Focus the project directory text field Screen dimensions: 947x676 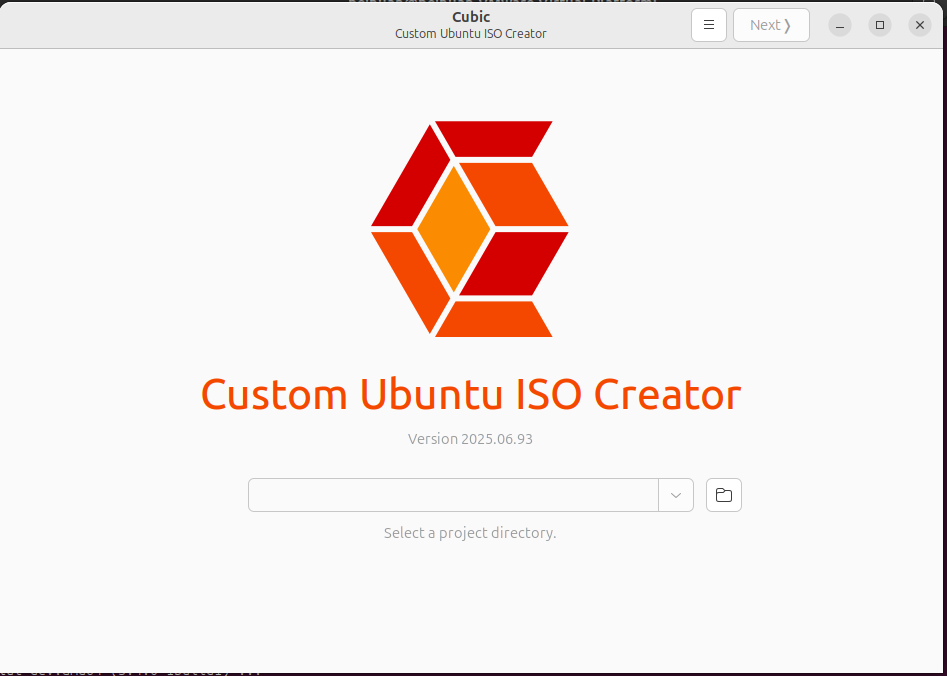pos(452,495)
